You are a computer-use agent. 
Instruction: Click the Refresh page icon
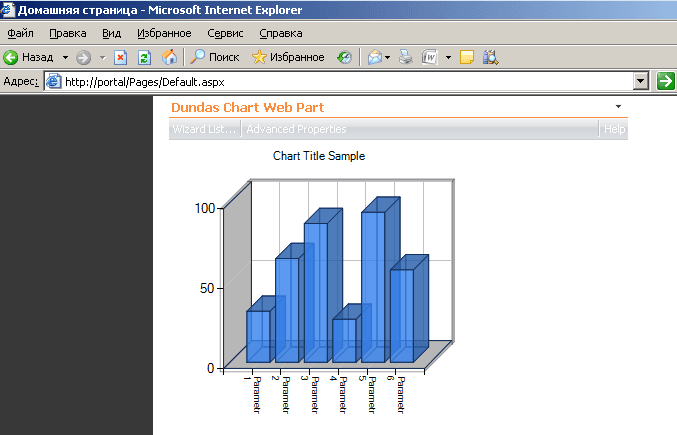tap(144, 57)
